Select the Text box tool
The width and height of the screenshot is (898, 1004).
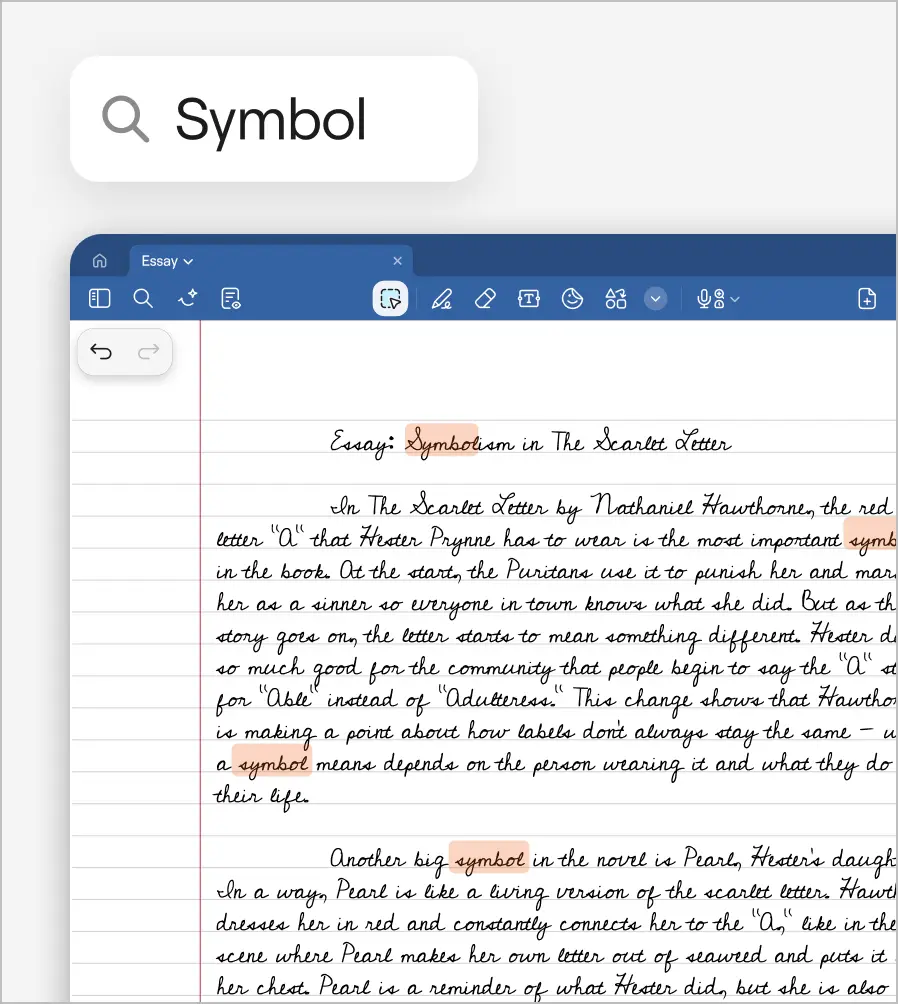coord(528,298)
